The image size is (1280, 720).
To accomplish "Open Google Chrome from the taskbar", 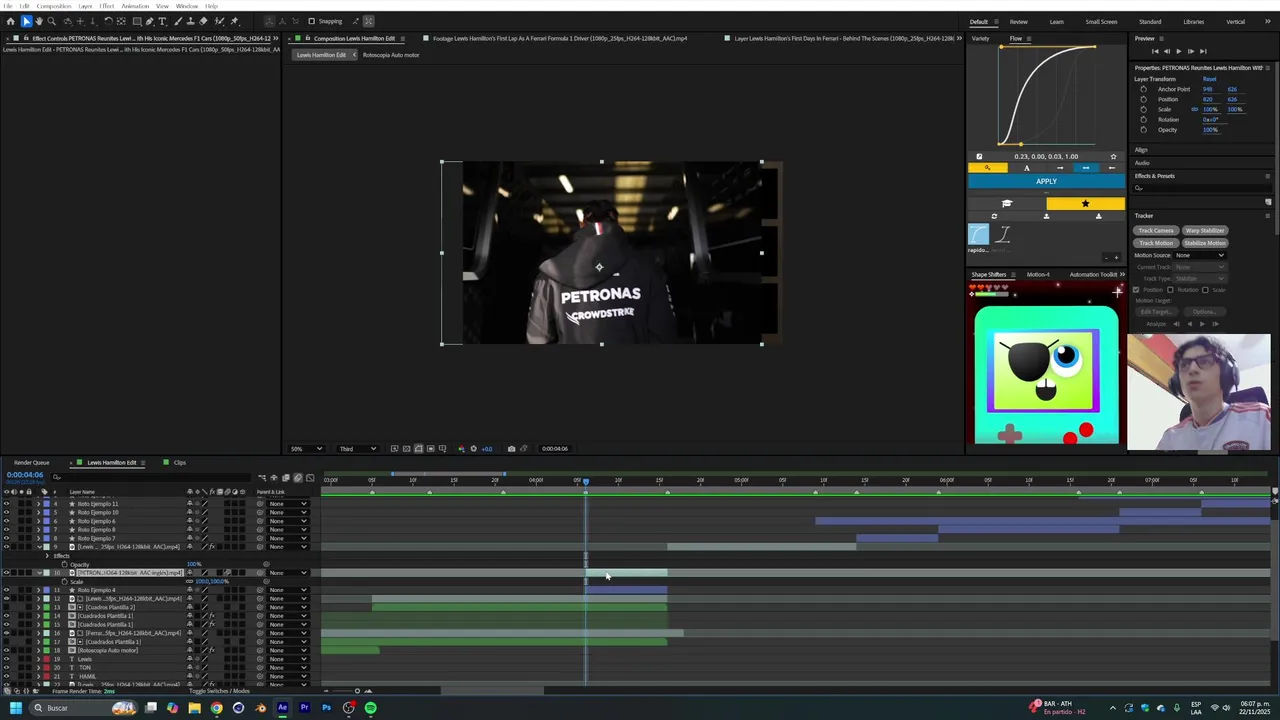I will click(x=216, y=708).
